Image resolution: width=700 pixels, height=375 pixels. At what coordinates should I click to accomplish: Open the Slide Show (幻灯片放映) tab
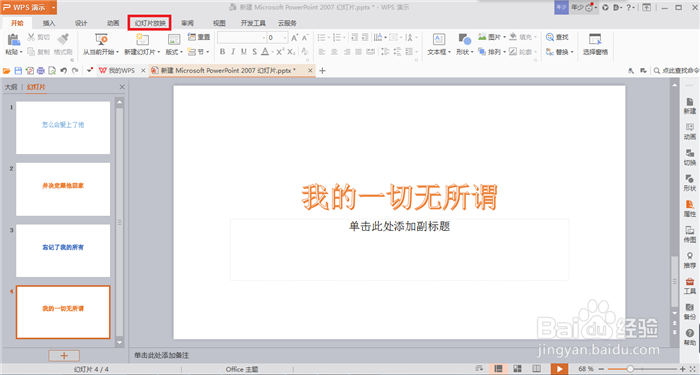click(150, 23)
